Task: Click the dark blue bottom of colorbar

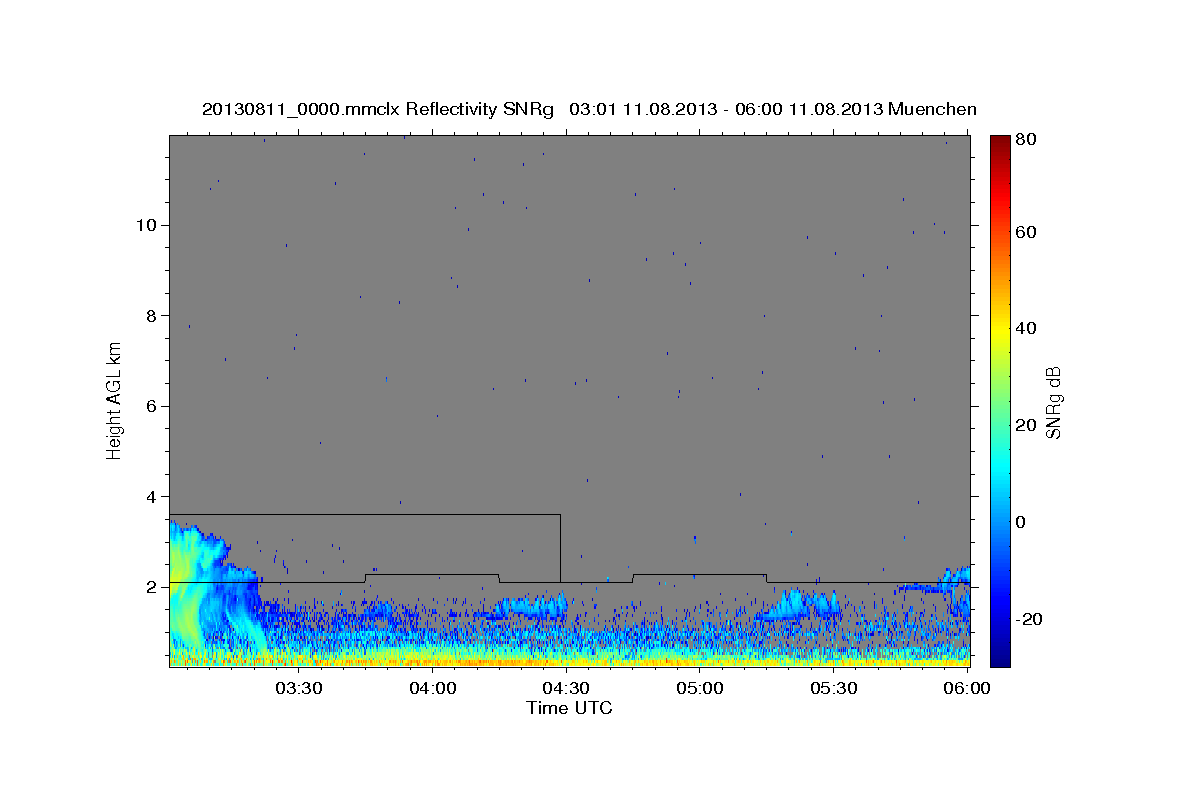Action: [x=1000, y=658]
